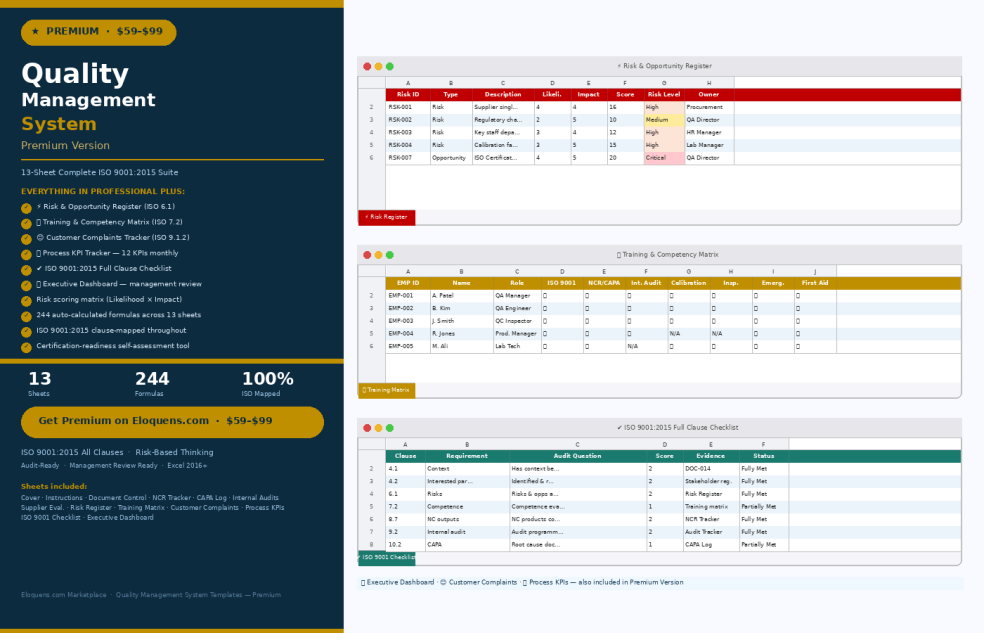Select cell RSK-007
984x633 pixels.
[408, 158]
